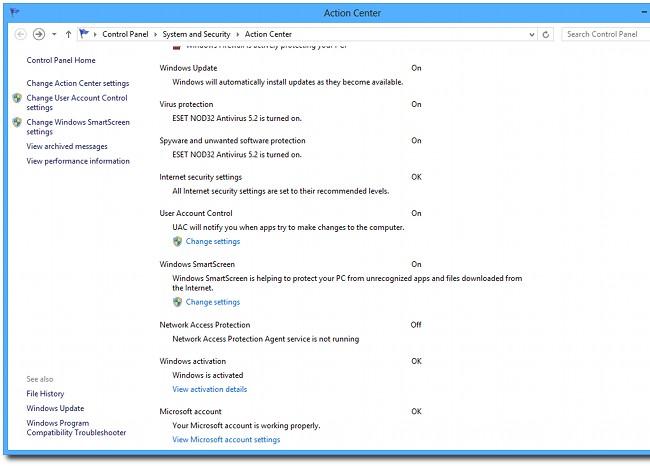The width and height of the screenshot is (650, 466).
Task: Select the Windows Update heading text
Action: tap(188, 68)
